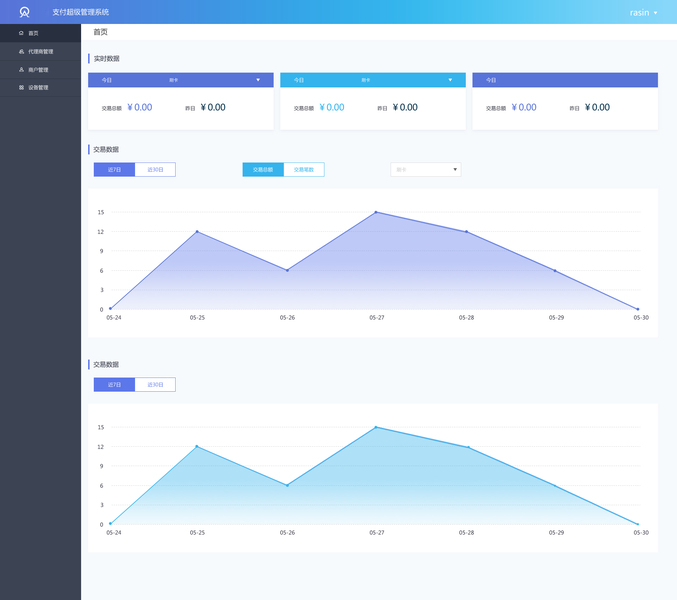Click the purple chart's 05-27 peak point
This screenshot has height=600, width=677.
tap(376, 212)
